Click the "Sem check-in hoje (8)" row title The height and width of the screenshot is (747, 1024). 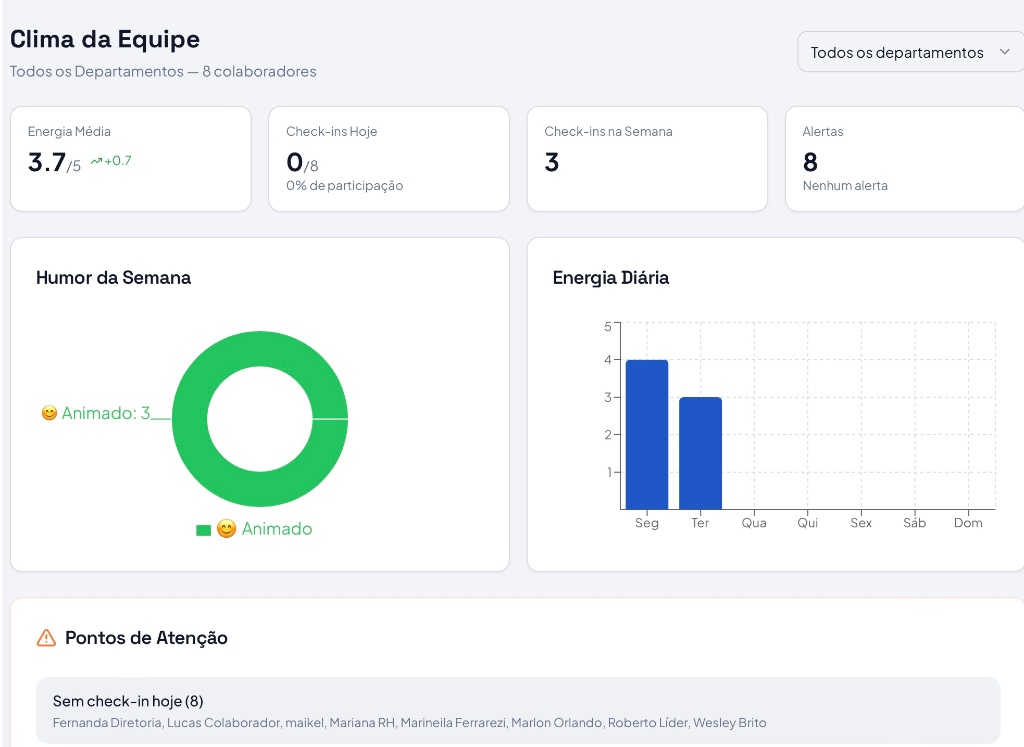[x=128, y=701]
